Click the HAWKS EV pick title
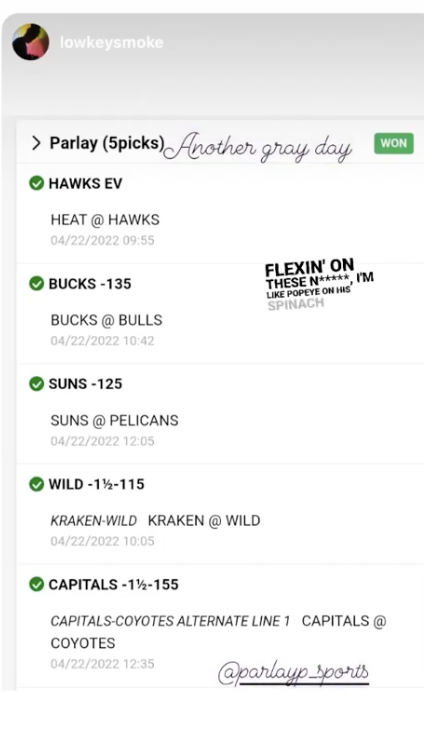The width and height of the screenshot is (424, 746). (x=86, y=183)
